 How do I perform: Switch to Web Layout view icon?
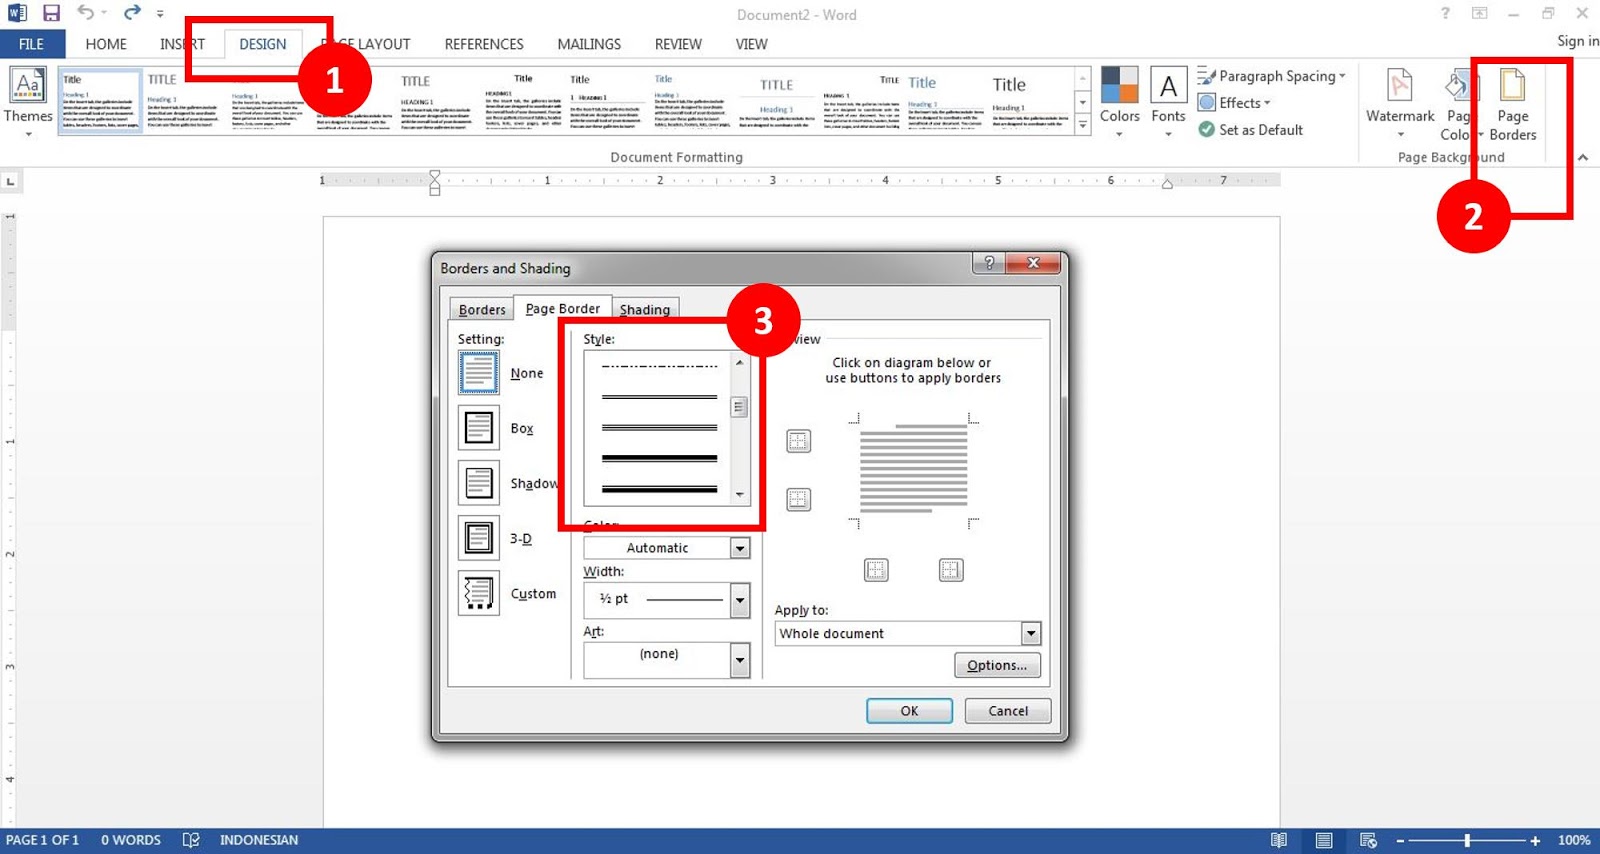pos(1369,840)
